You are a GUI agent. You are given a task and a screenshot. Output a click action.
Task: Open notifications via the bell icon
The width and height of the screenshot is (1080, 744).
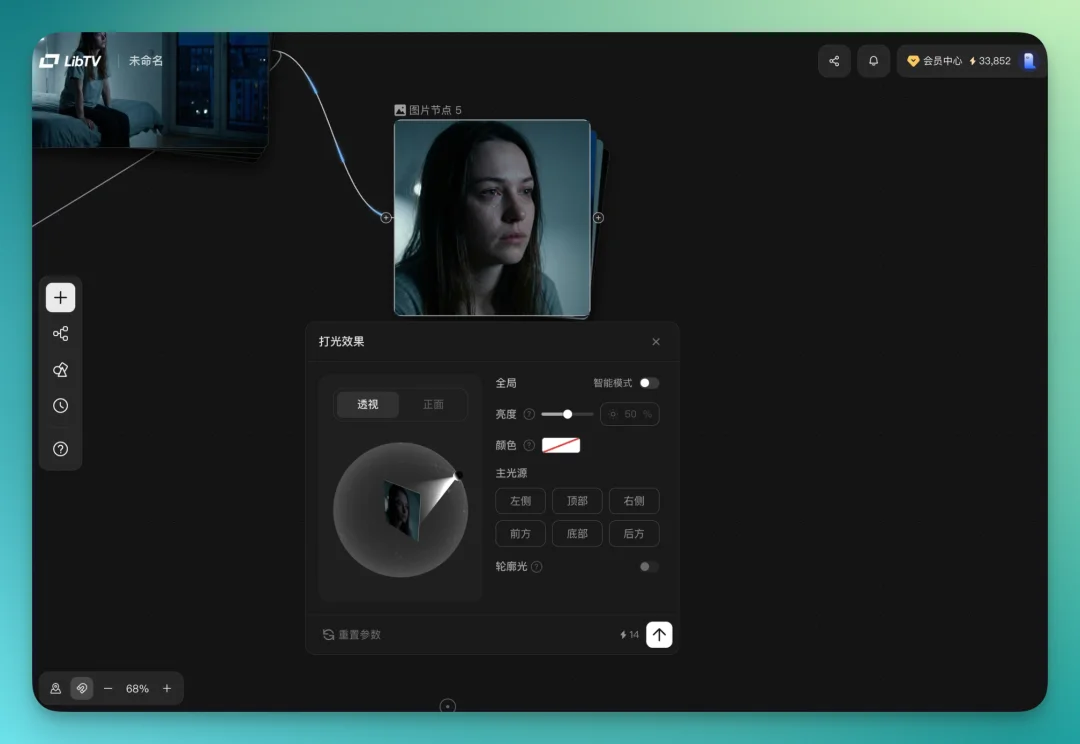[873, 61]
